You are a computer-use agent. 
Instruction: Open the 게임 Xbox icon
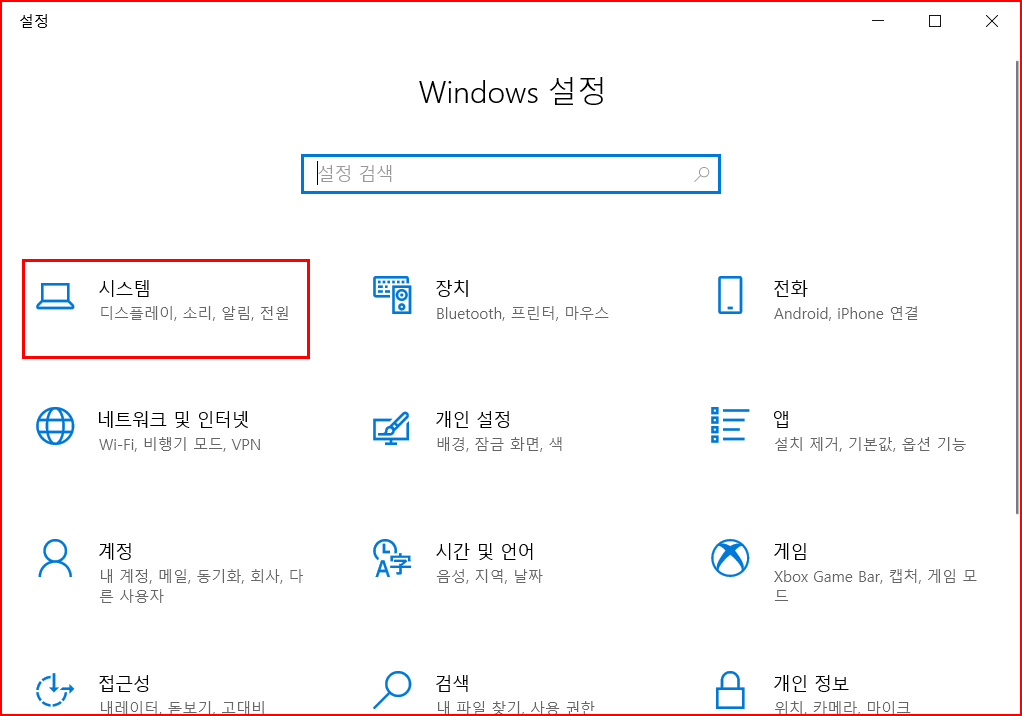tap(729, 558)
